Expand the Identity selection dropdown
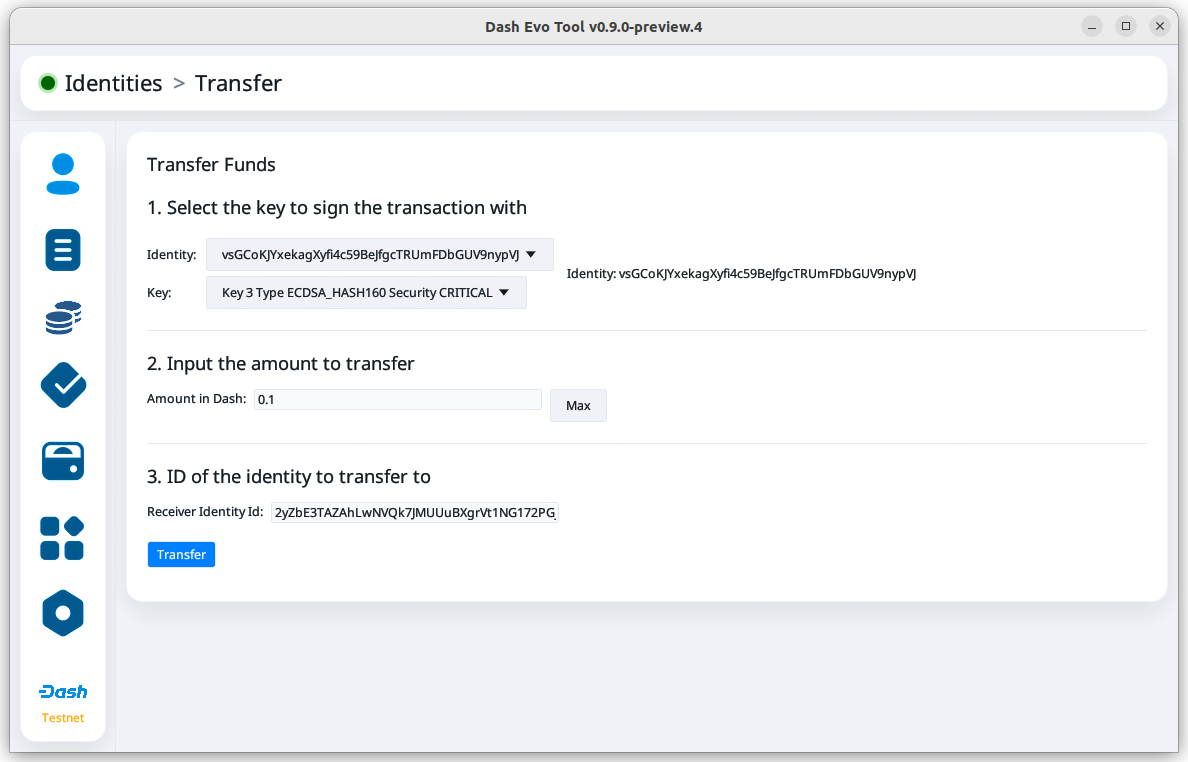 pyautogui.click(x=379, y=254)
